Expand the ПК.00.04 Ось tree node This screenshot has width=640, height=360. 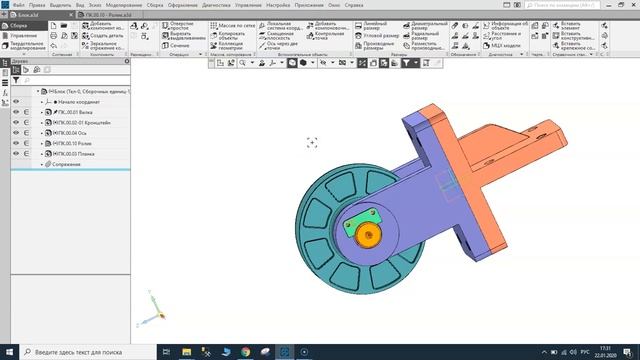click(x=42, y=133)
